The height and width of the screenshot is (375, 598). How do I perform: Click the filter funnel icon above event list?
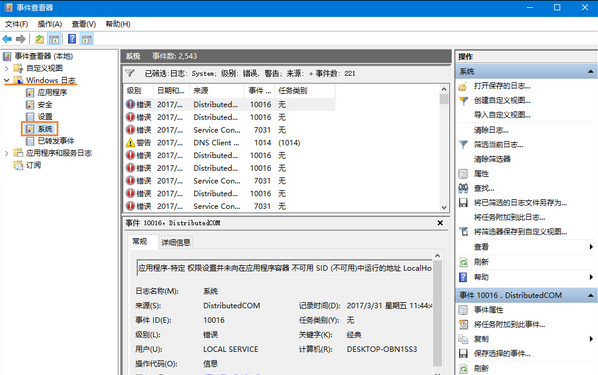130,73
